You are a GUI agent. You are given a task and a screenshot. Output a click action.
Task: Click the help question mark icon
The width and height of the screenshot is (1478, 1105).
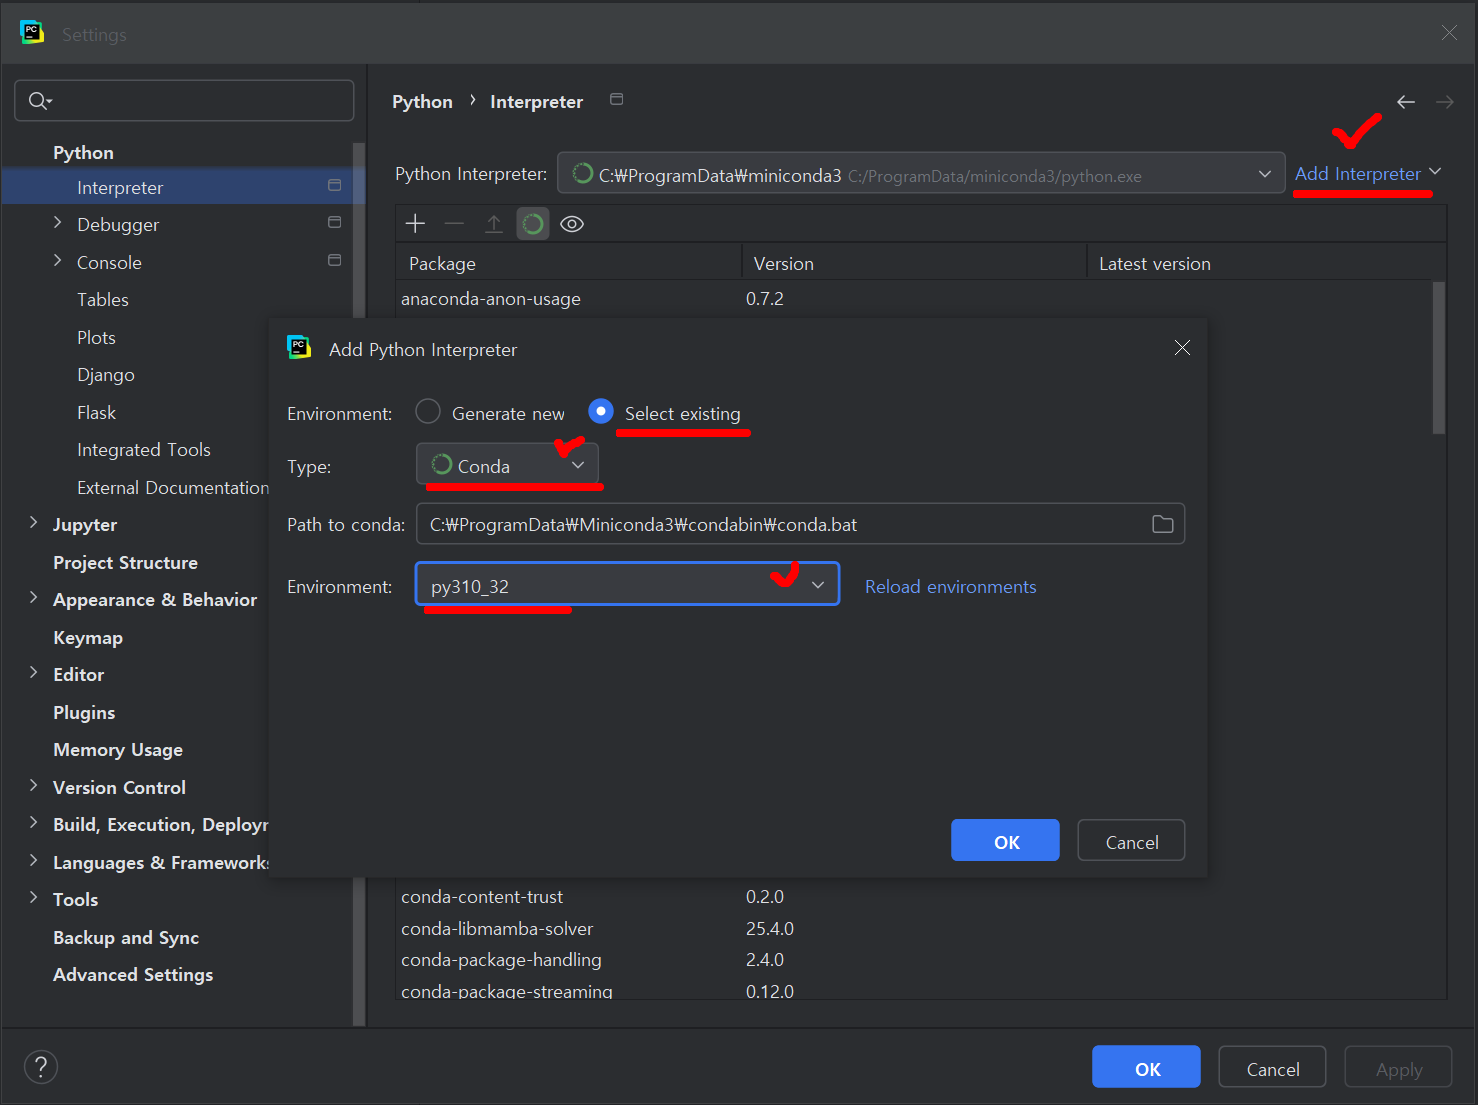click(x=41, y=1066)
